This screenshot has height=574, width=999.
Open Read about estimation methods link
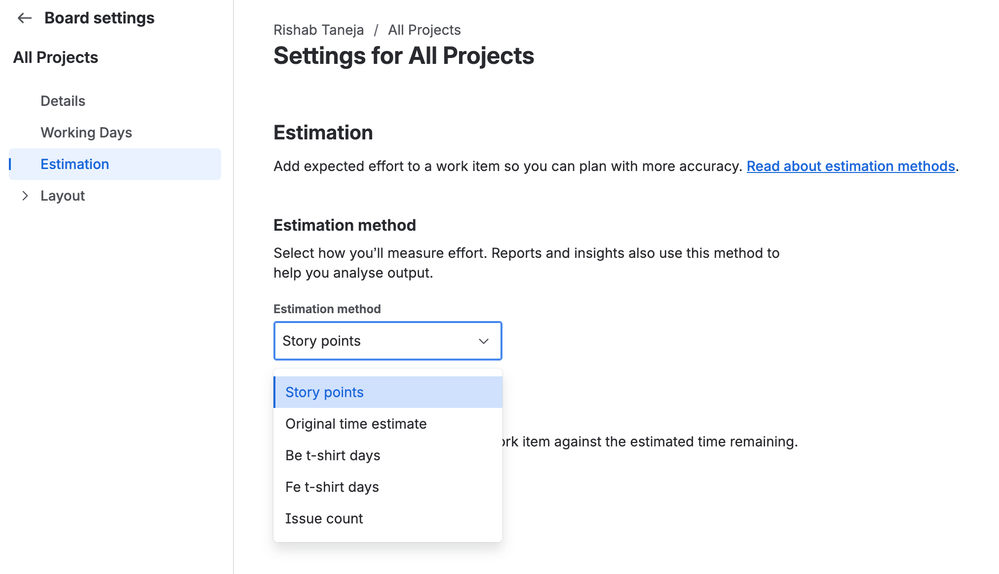850,166
